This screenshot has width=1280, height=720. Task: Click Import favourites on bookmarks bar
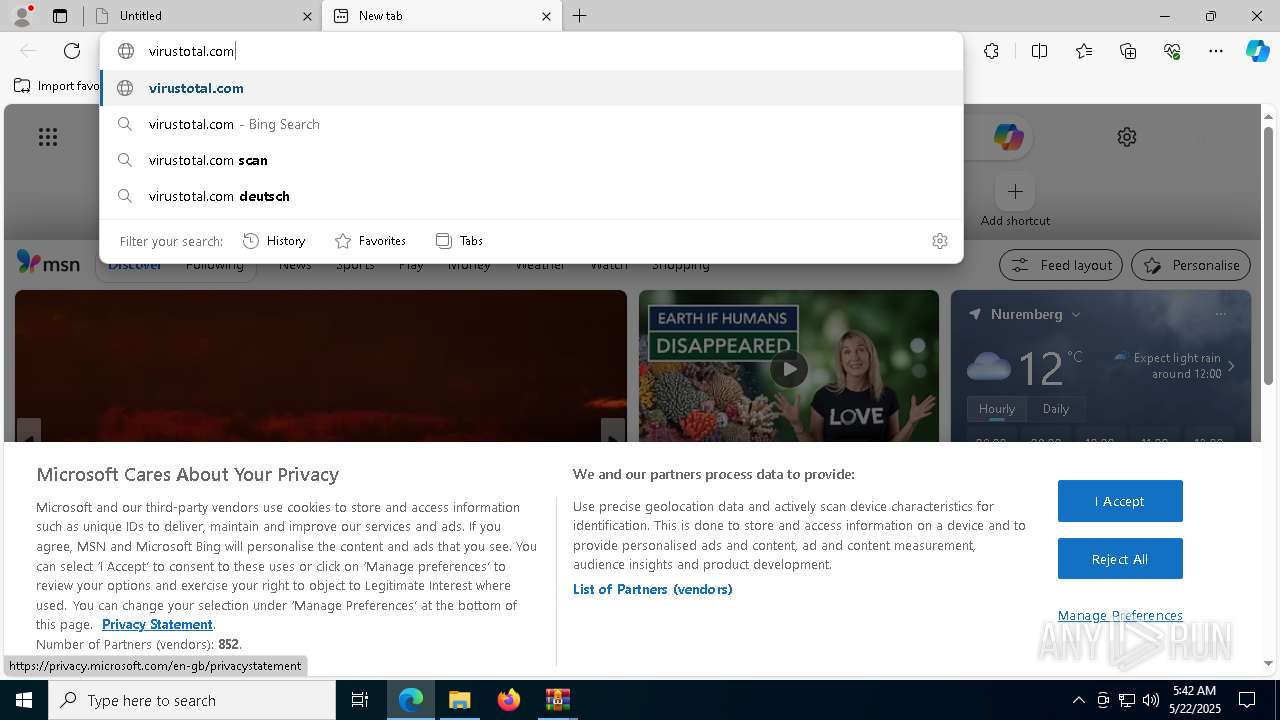tap(57, 86)
